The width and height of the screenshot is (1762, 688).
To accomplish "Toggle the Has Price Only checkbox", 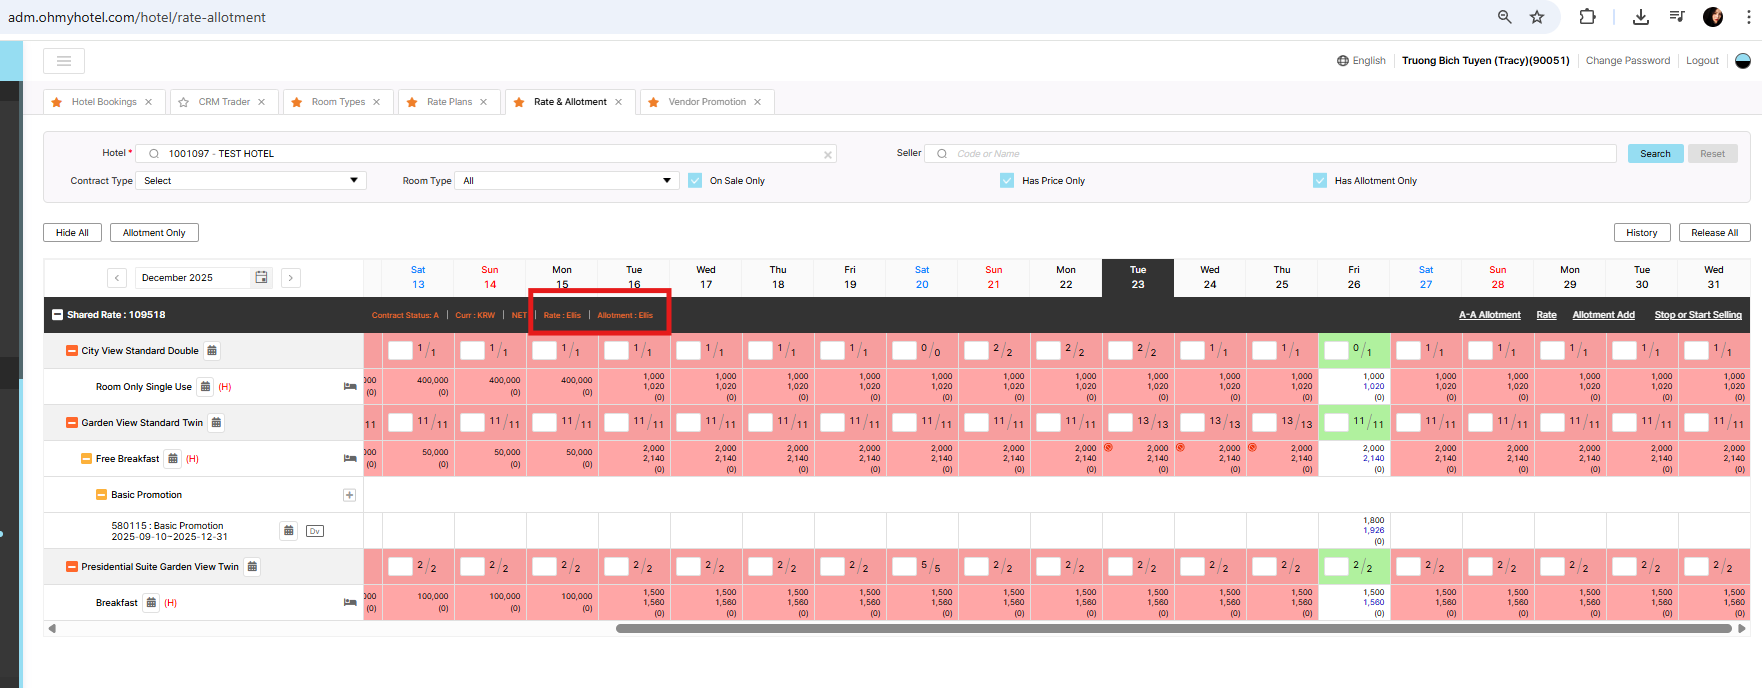I will coord(1007,181).
